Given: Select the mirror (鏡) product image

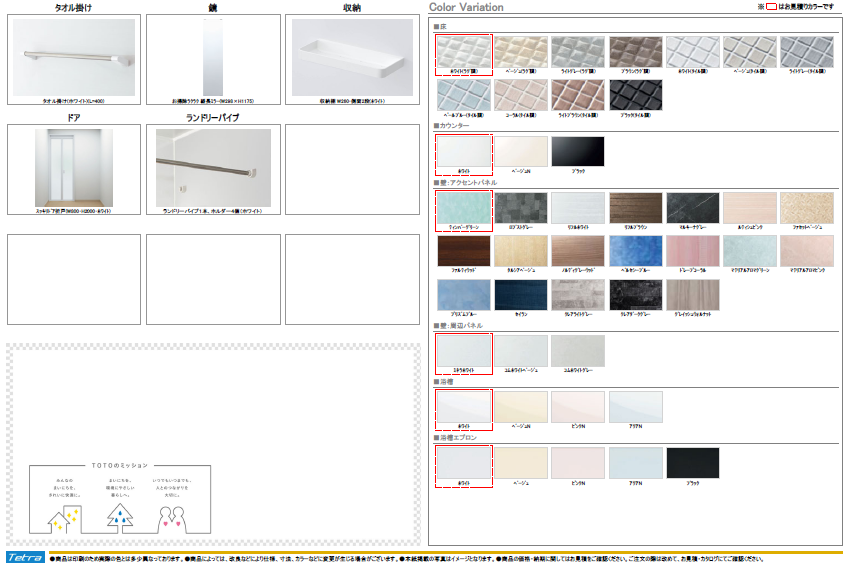Looking at the screenshot, I should tap(212, 58).
